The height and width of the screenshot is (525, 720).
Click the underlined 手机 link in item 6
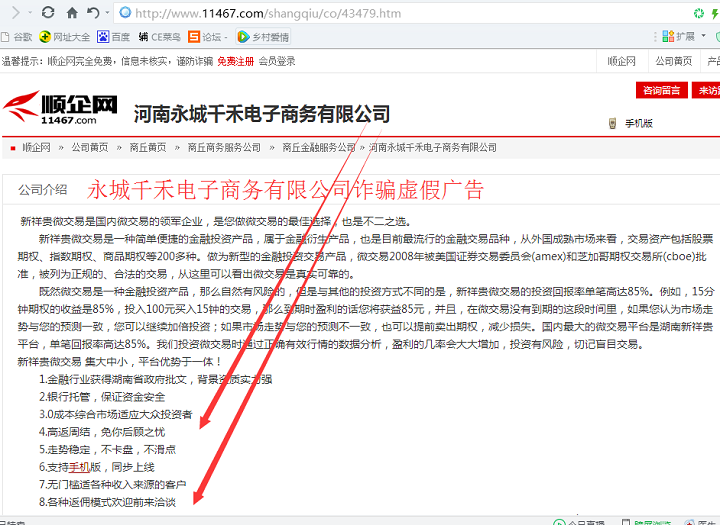79,468
